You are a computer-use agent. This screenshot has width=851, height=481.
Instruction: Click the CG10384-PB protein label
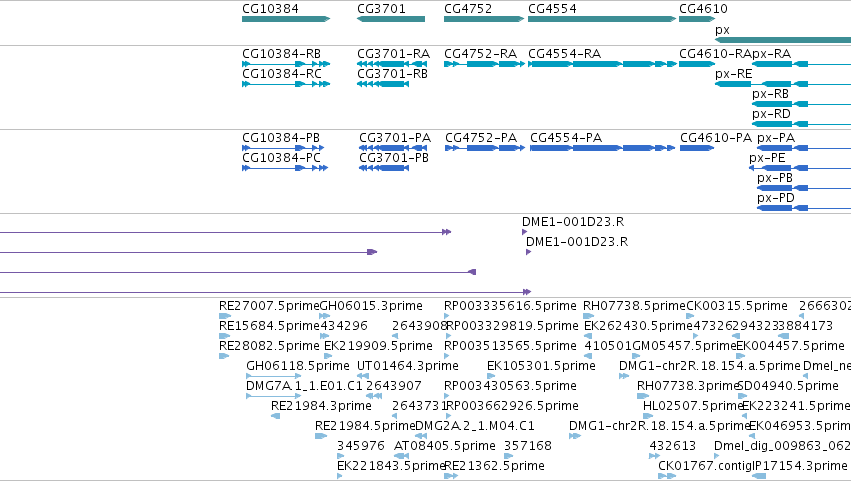281,138
